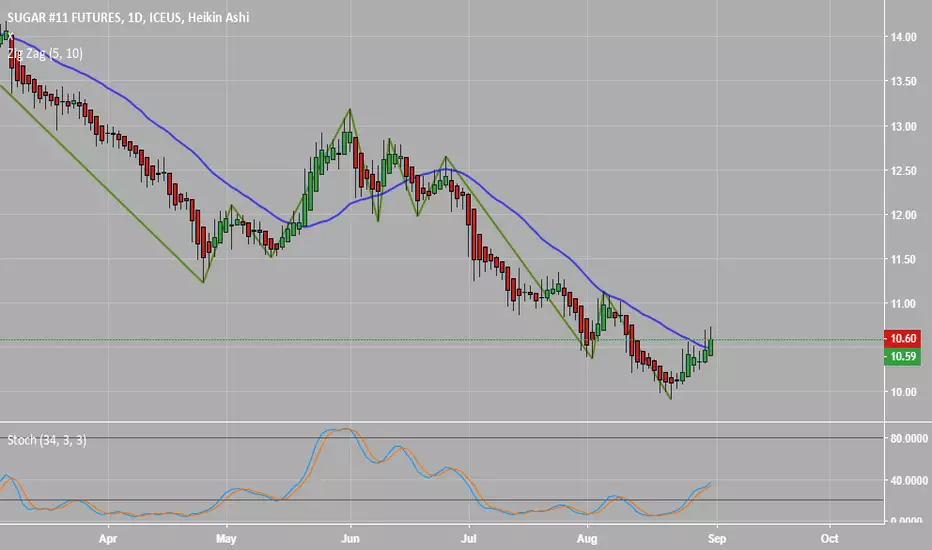Image resolution: width=932 pixels, height=550 pixels.
Task: Click the 10.00 price axis label
Action: 903,392
